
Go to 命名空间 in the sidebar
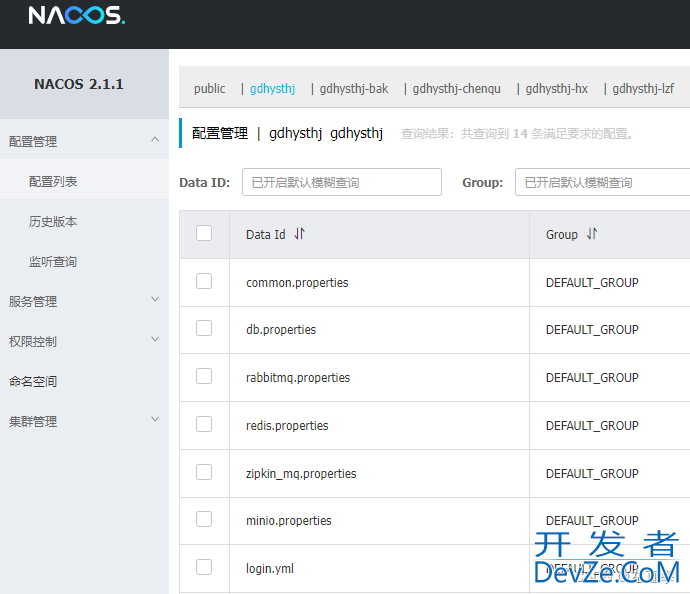click(x=33, y=381)
